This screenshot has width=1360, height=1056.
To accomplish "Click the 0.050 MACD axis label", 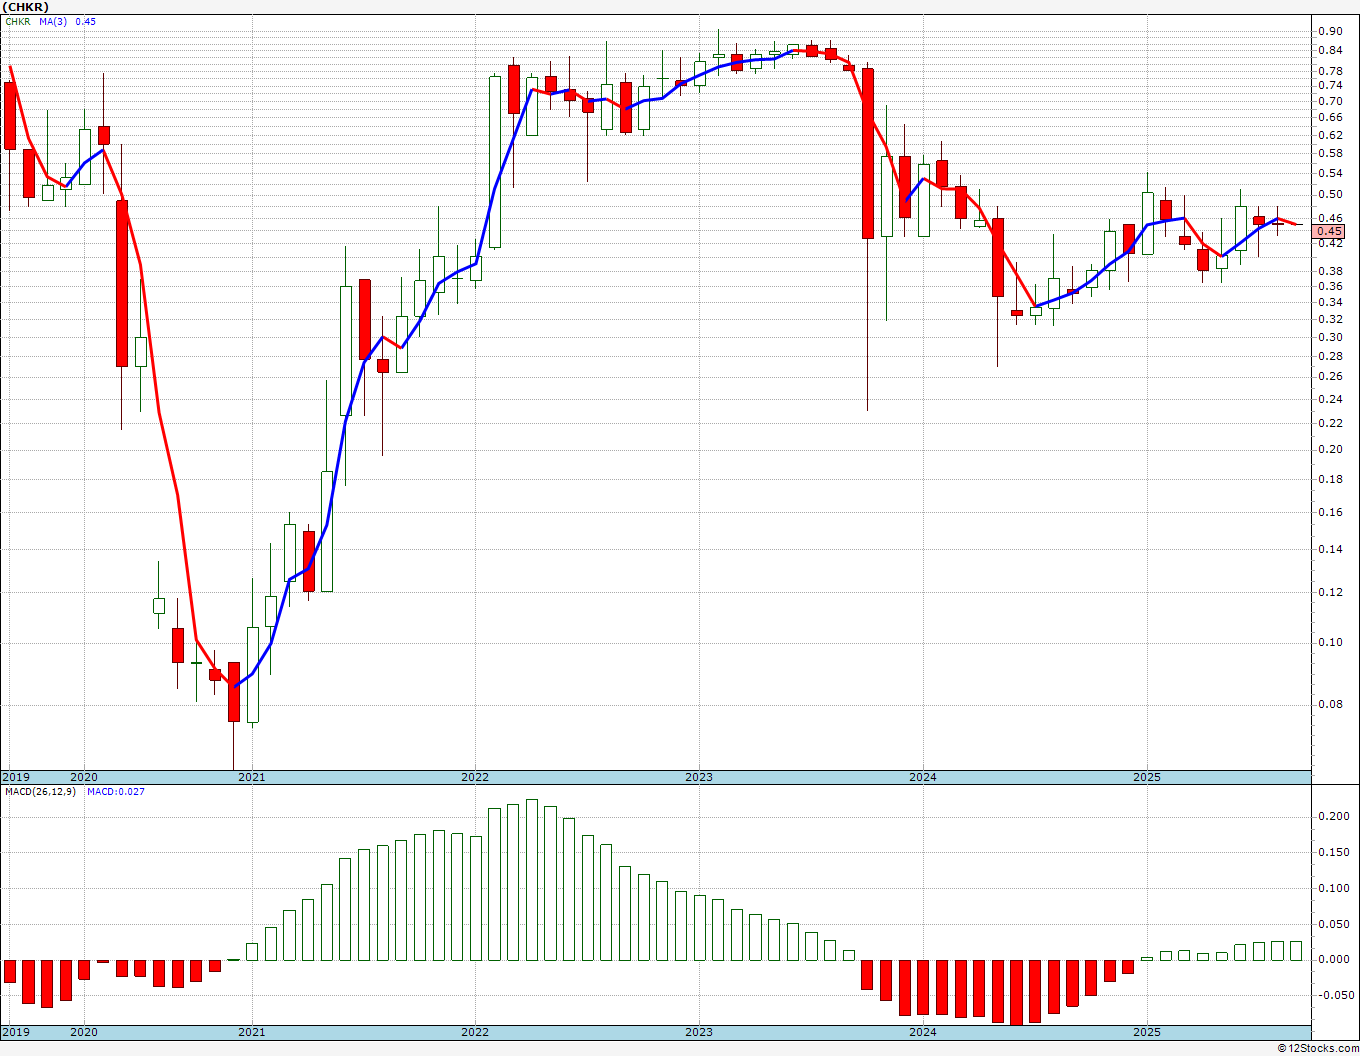I will [x=1333, y=923].
